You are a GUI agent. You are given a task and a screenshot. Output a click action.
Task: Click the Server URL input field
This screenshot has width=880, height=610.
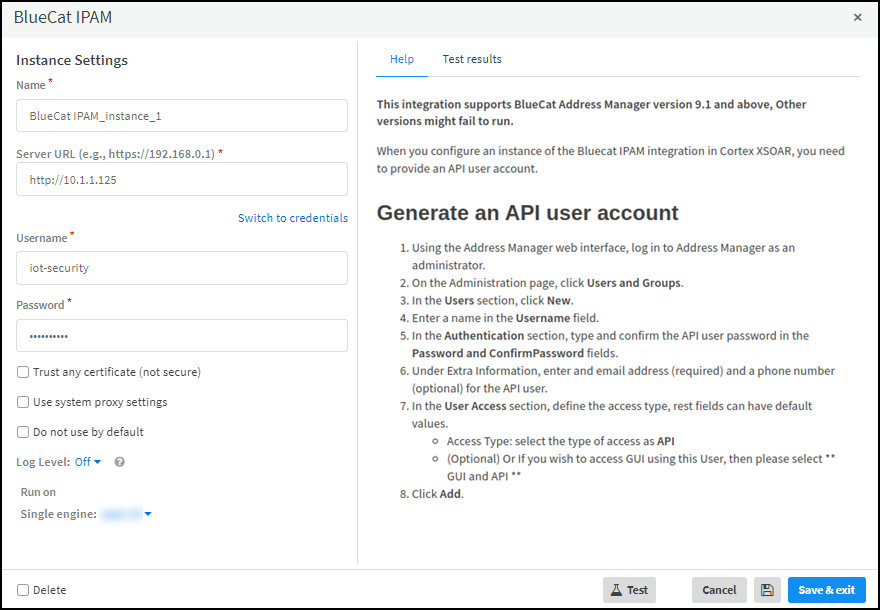tap(182, 179)
